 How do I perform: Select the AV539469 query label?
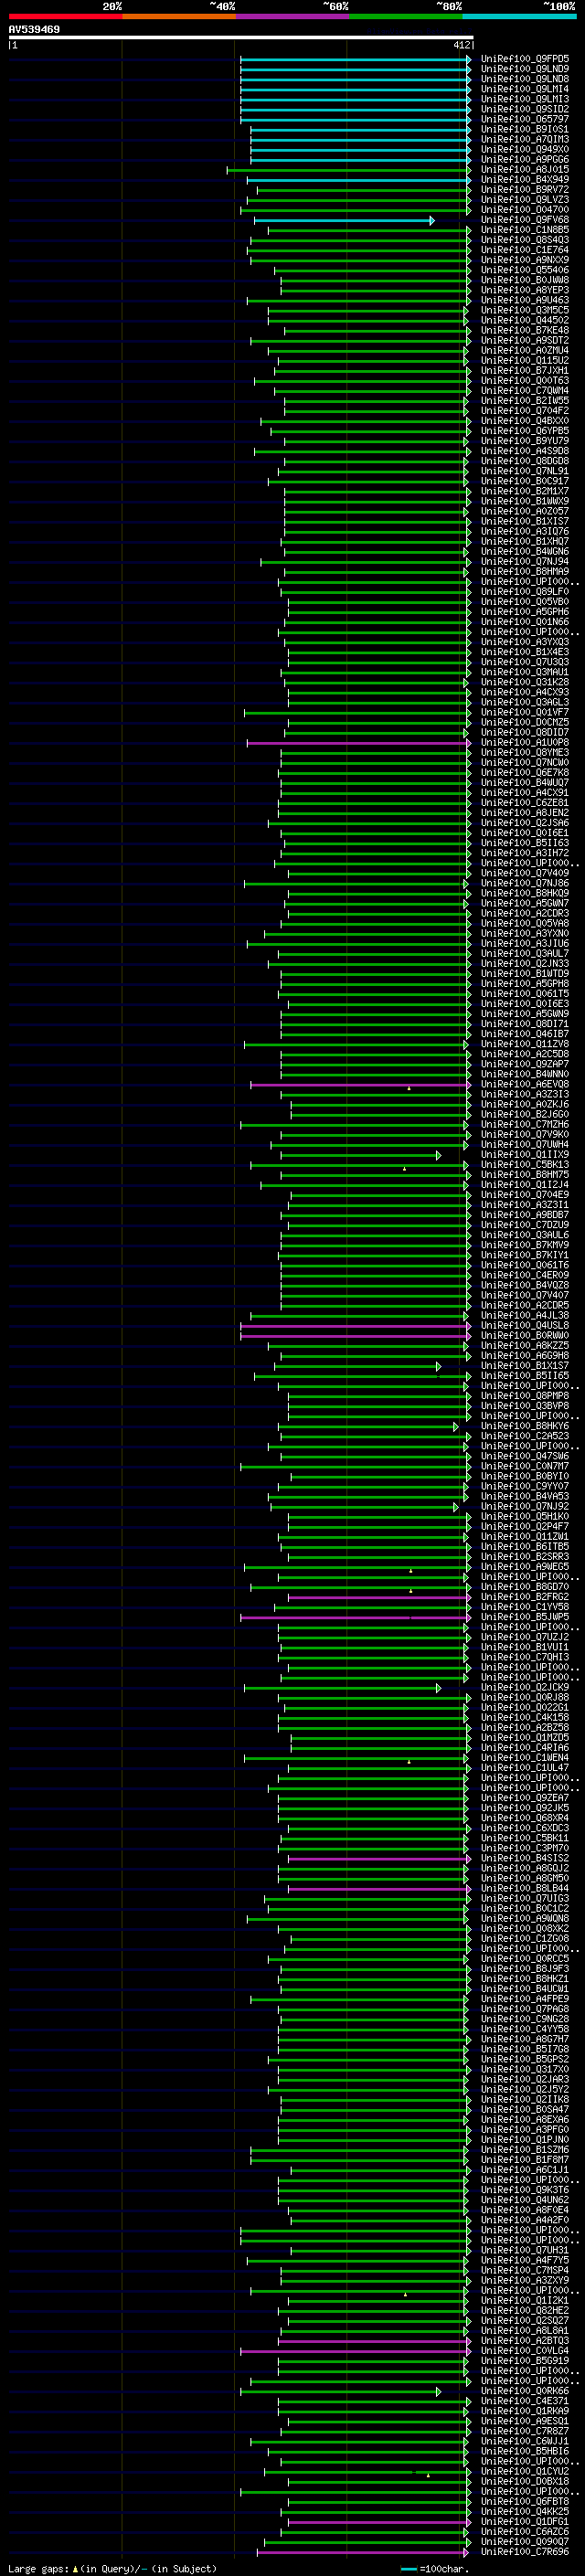click(34, 29)
